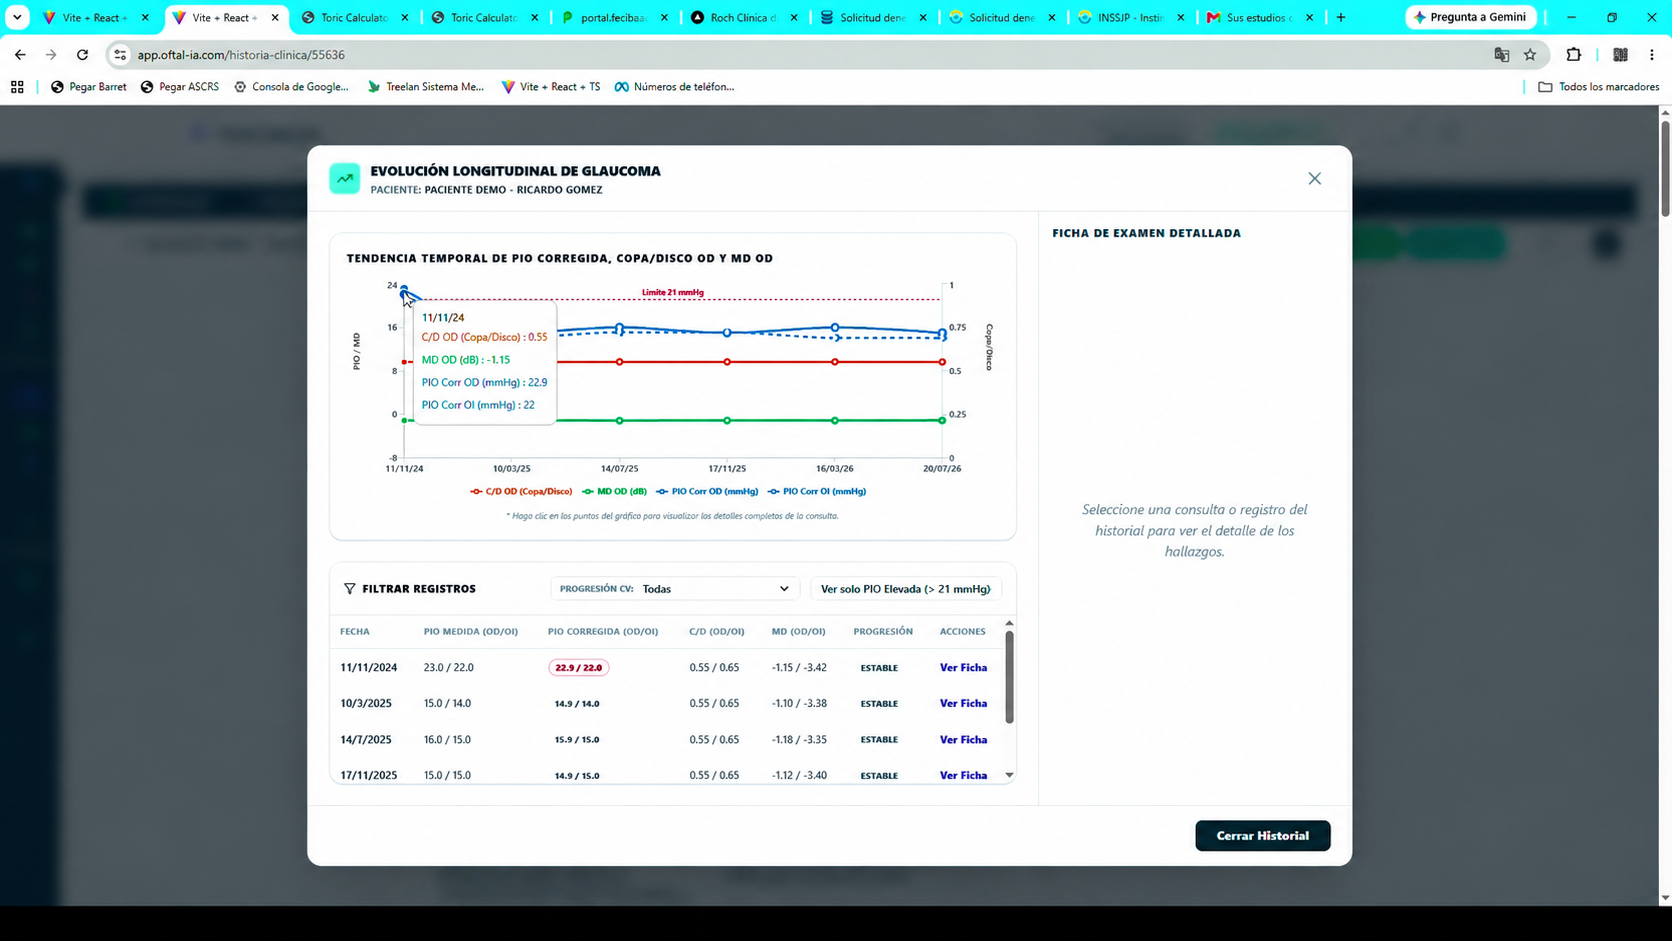This screenshot has width=1672, height=941.
Task: Click the translate page icon in address bar
Action: tap(1501, 55)
